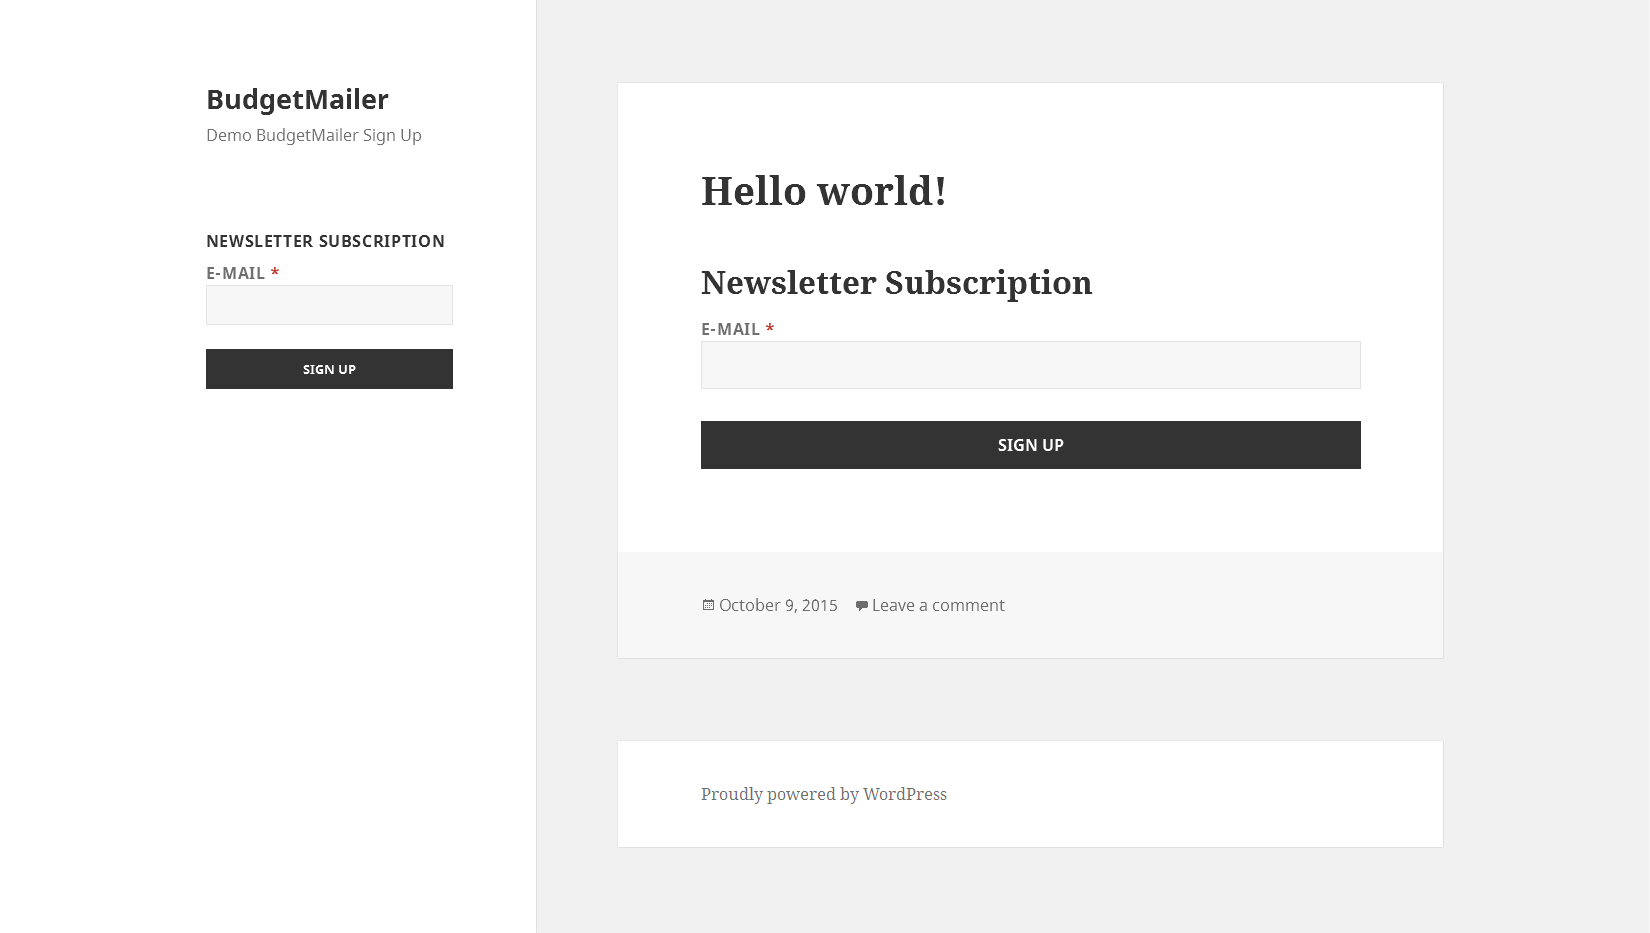Visit the Proudly powered by WordPress link

point(823,794)
